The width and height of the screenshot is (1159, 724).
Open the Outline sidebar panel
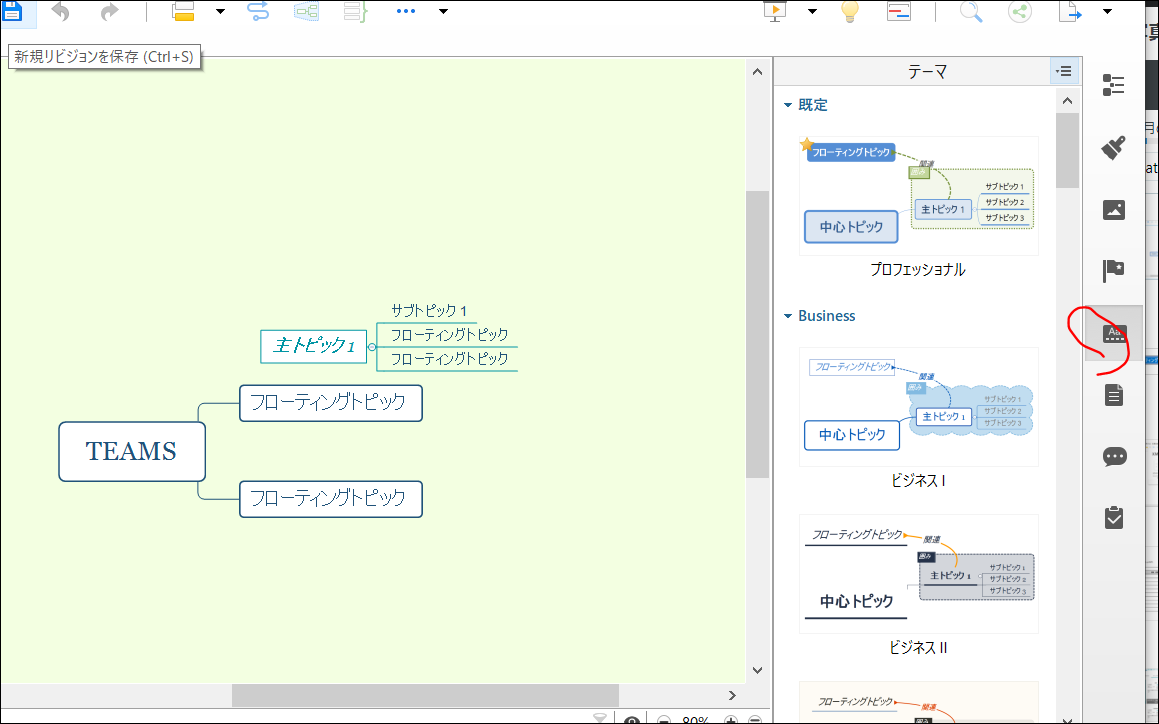coord(1113,85)
